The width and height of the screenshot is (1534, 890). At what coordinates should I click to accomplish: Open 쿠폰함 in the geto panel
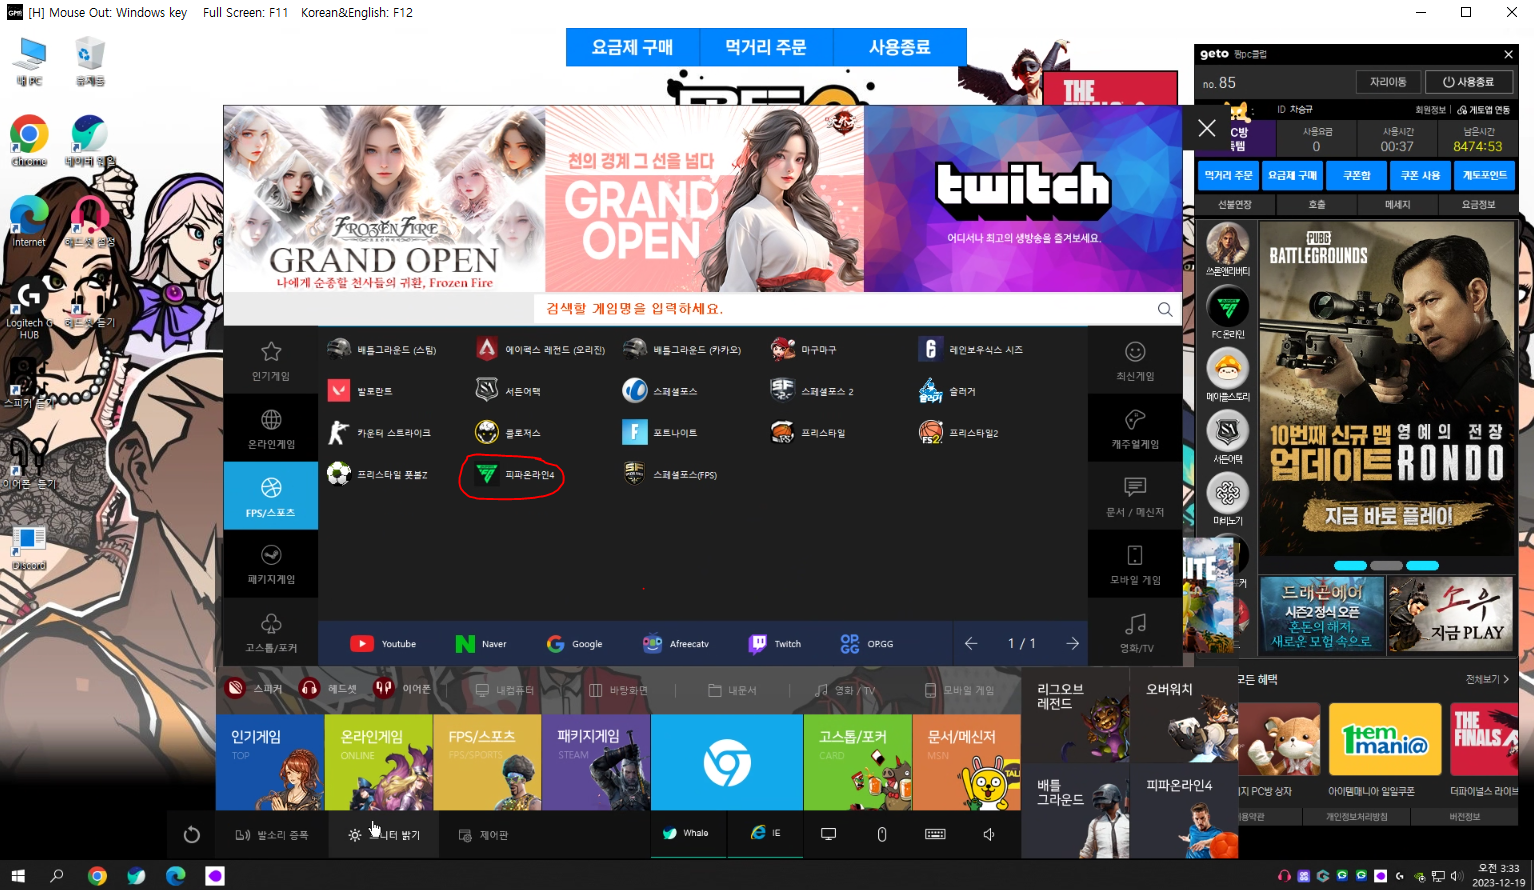[1357, 175]
